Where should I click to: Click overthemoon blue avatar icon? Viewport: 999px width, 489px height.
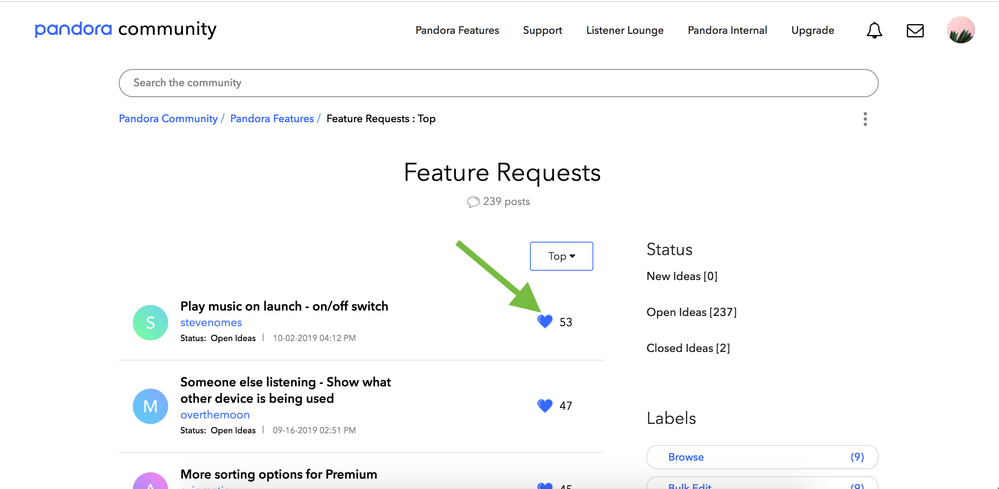[x=151, y=406]
